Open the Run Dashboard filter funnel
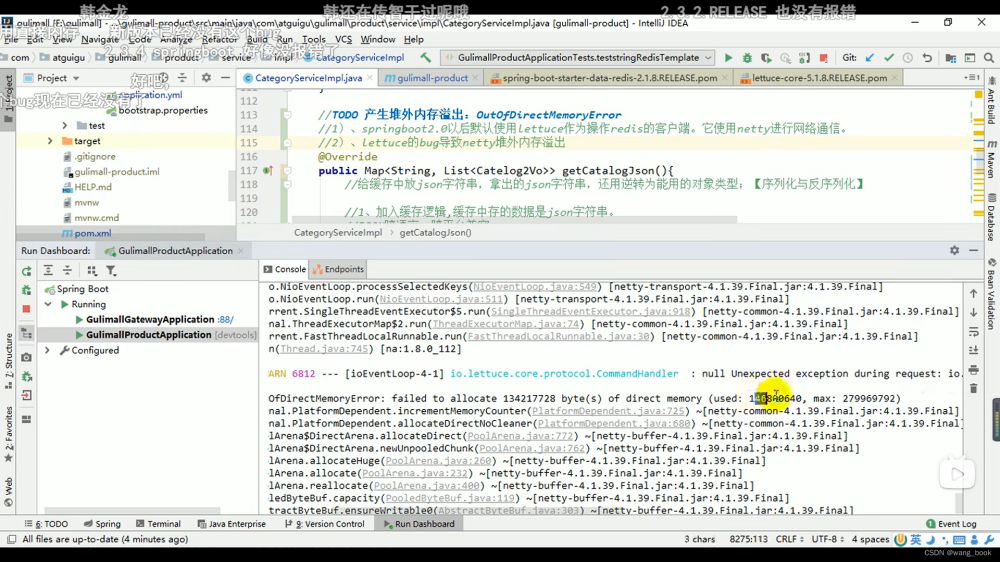Image resolution: width=1000 pixels, height=562 pixels. click(x=111, y=271)
